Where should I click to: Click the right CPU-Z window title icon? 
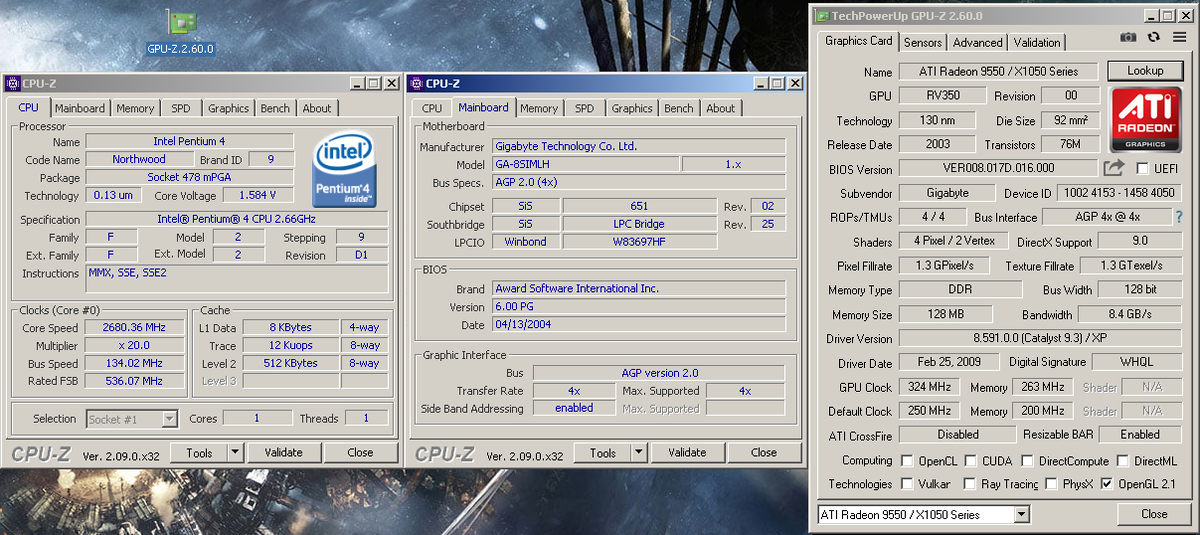click(416, 84)
